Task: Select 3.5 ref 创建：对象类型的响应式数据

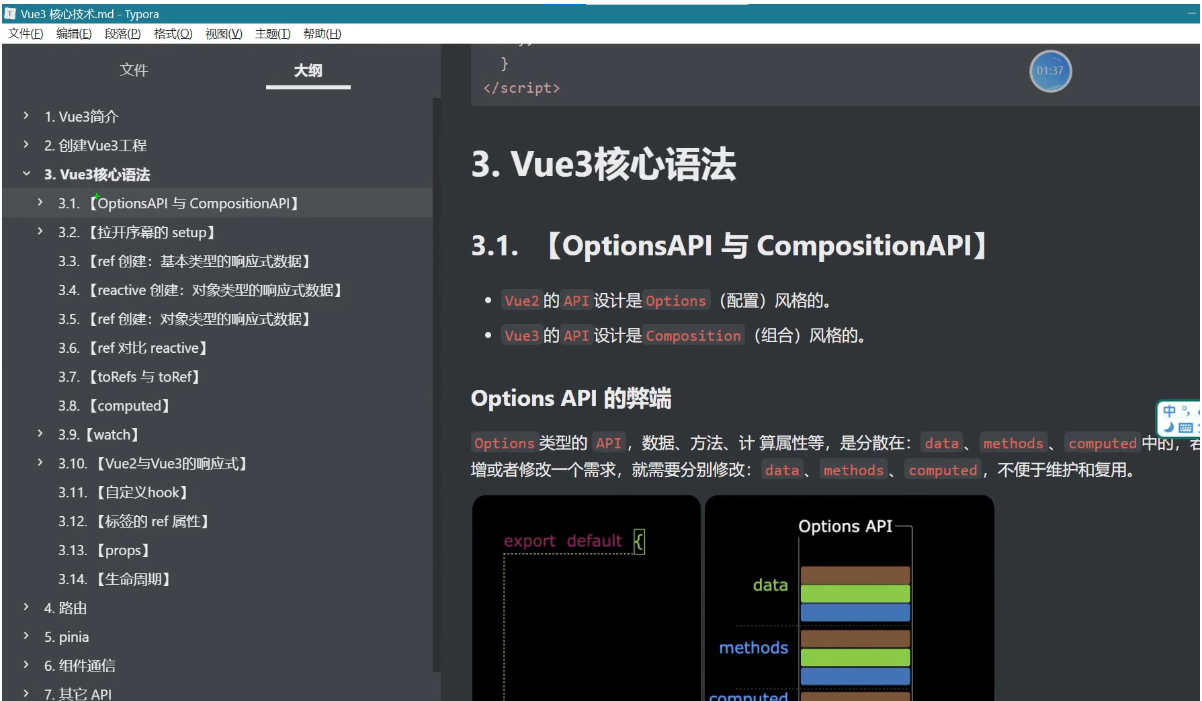Action: tap(186, 320)
